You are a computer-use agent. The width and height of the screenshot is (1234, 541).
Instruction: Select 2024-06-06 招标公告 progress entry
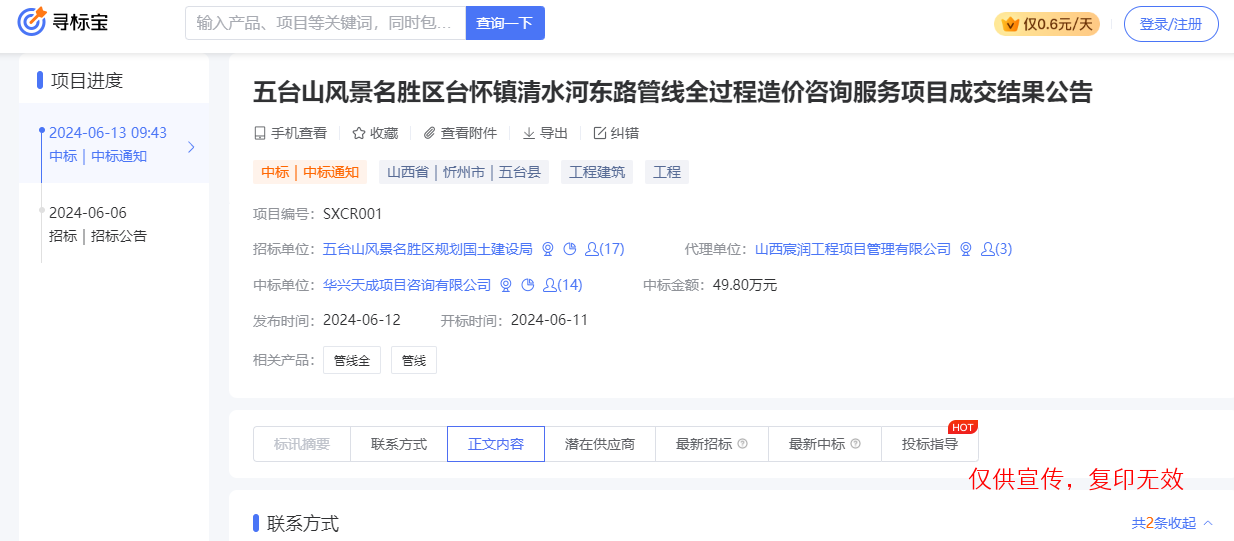[x=98, y=224]
